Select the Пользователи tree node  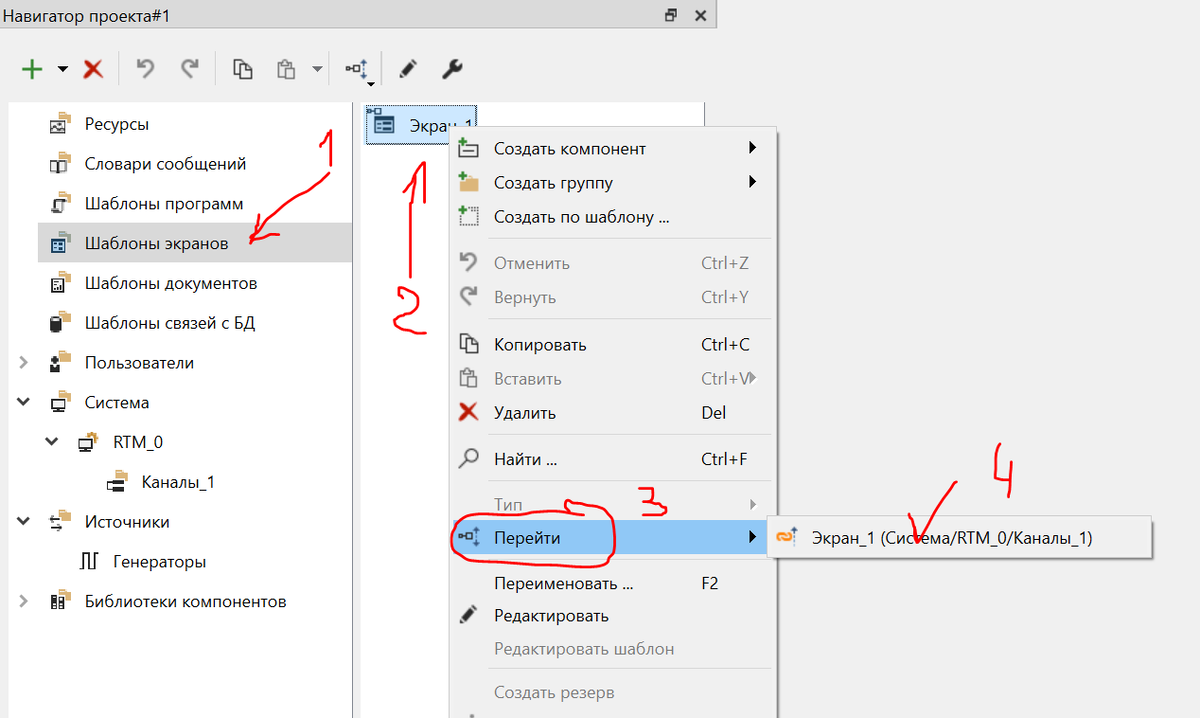139,363
